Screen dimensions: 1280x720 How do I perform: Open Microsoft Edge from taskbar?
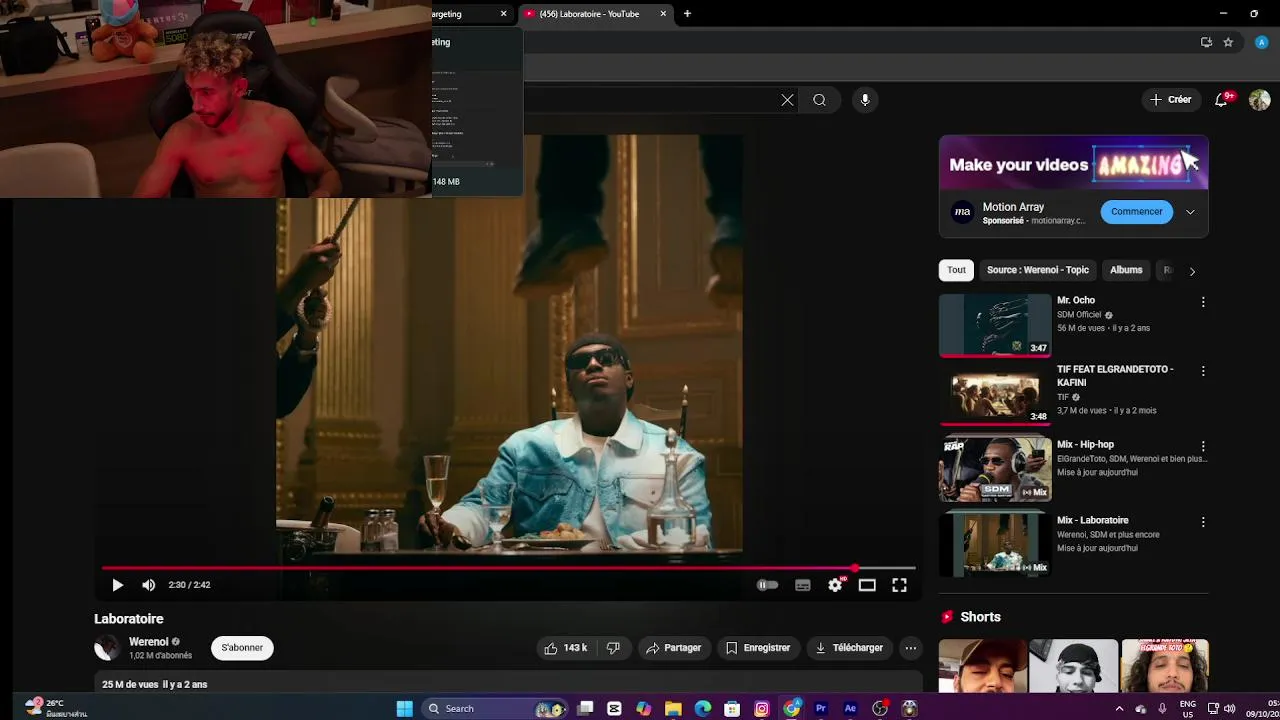[x=702, y=708]
